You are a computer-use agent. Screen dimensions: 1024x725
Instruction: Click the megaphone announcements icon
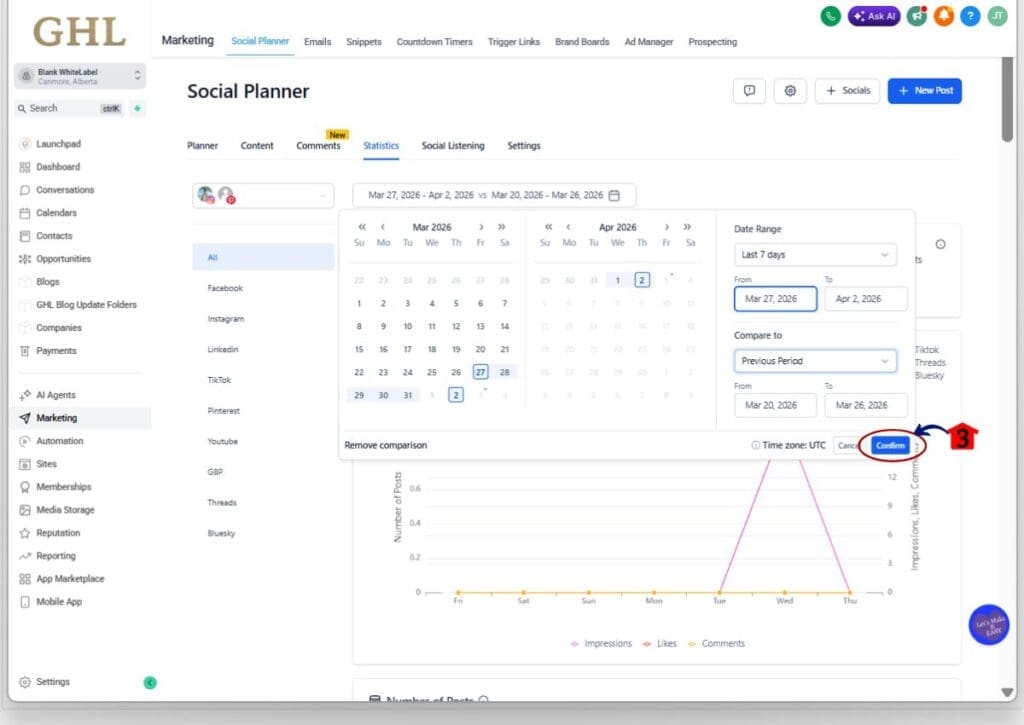pos(916,16)
